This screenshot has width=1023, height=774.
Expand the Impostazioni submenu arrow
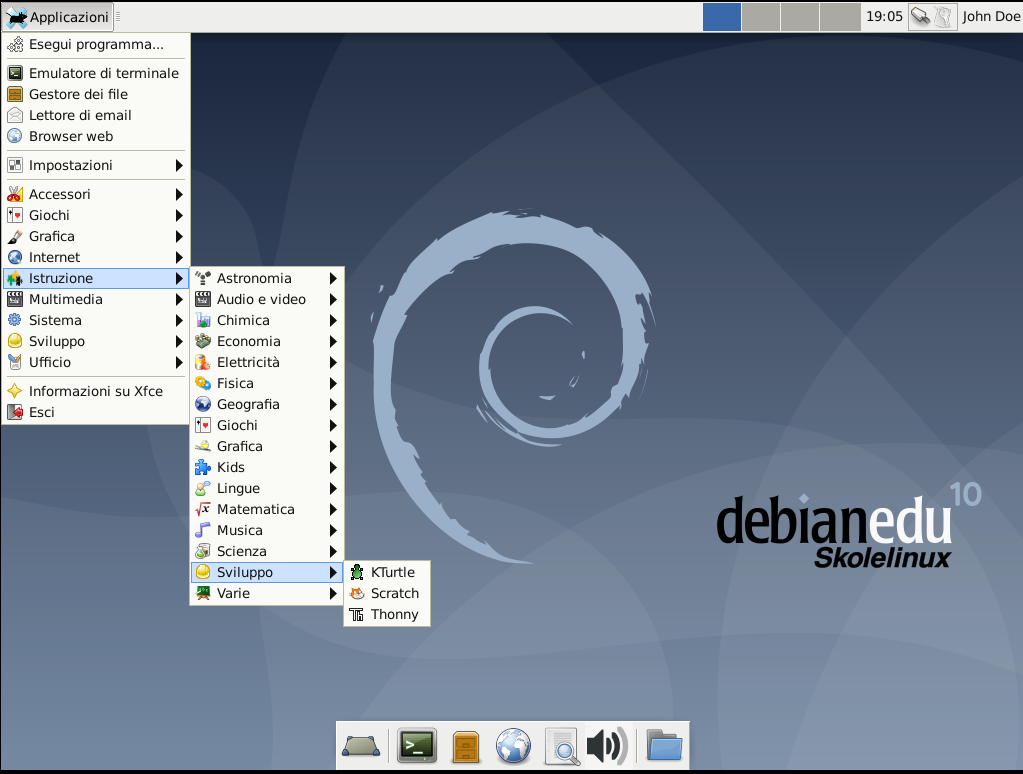pyautogui.click(x=179, y=165)
